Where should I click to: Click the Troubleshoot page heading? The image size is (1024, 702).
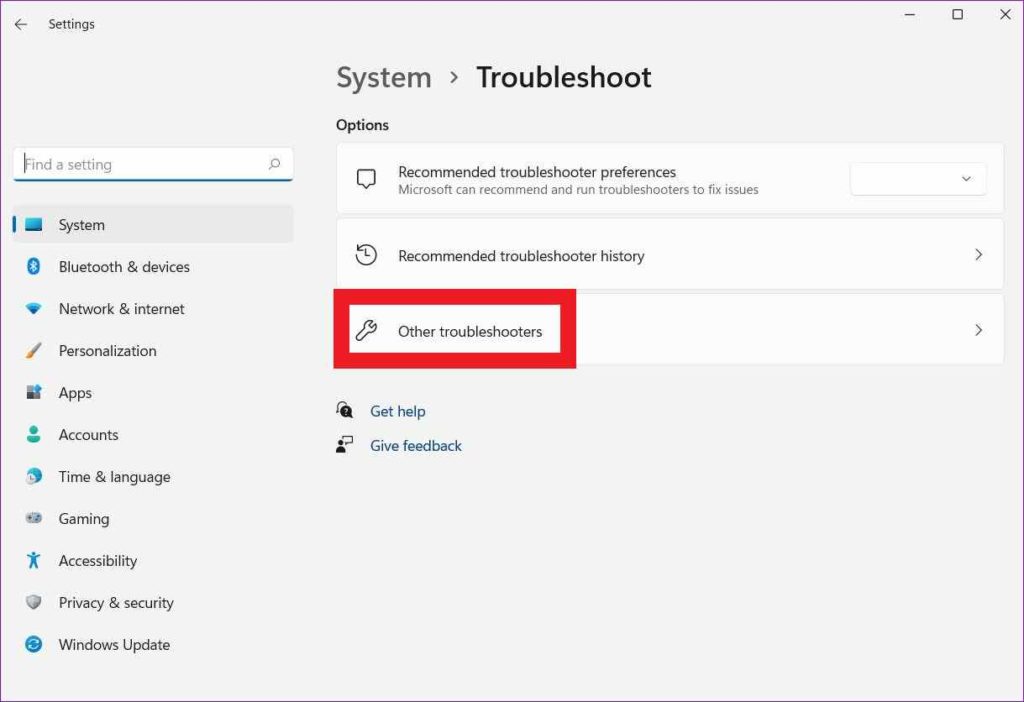coord(564,78)
